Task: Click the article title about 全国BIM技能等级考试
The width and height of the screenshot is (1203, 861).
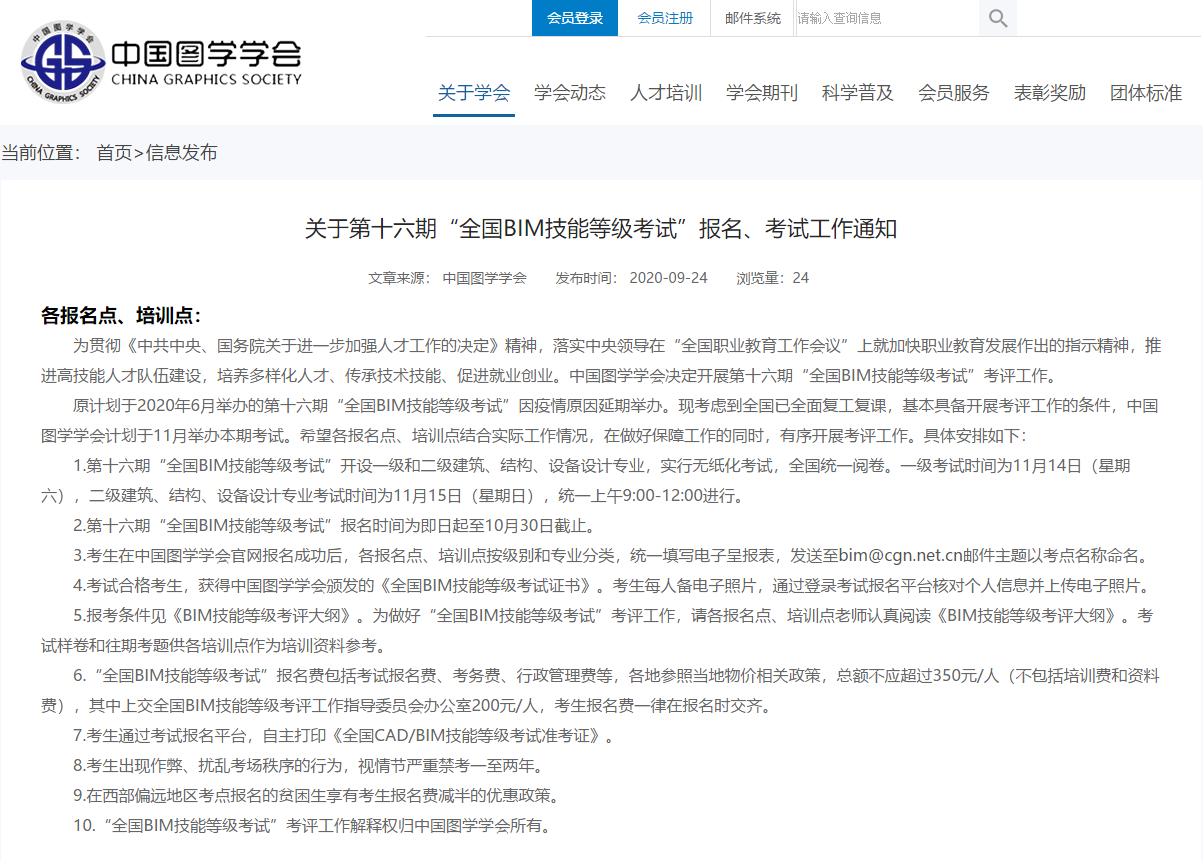Action: 601,229
